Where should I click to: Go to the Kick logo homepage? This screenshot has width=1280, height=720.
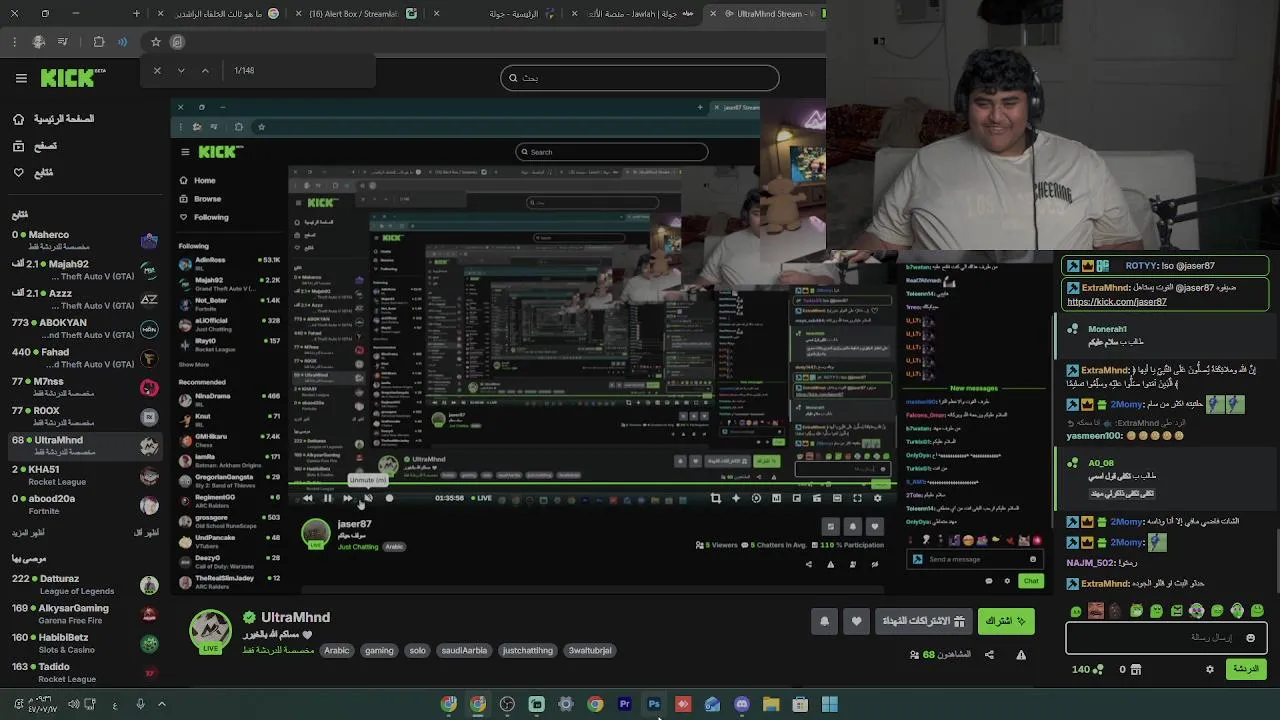73,77
